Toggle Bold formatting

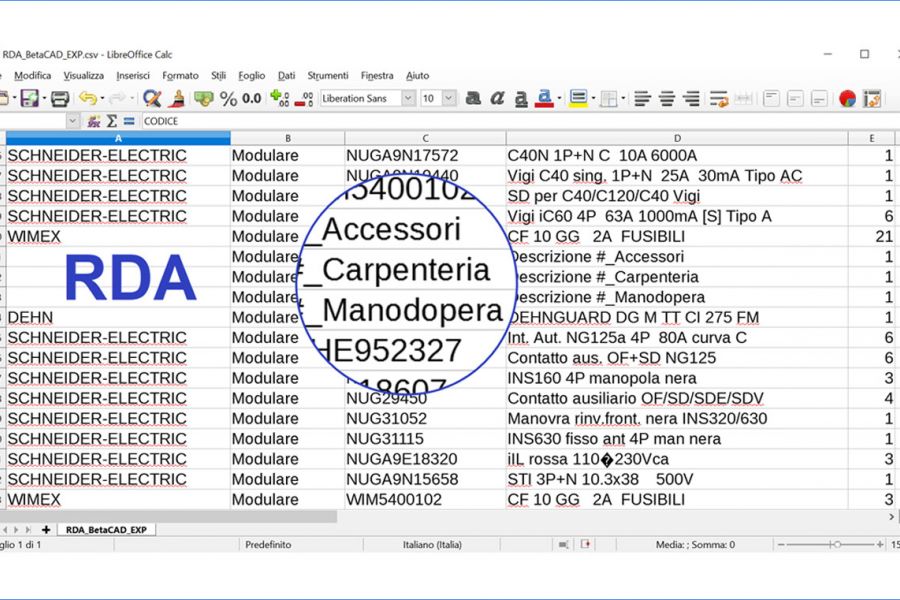click(474, 99)
